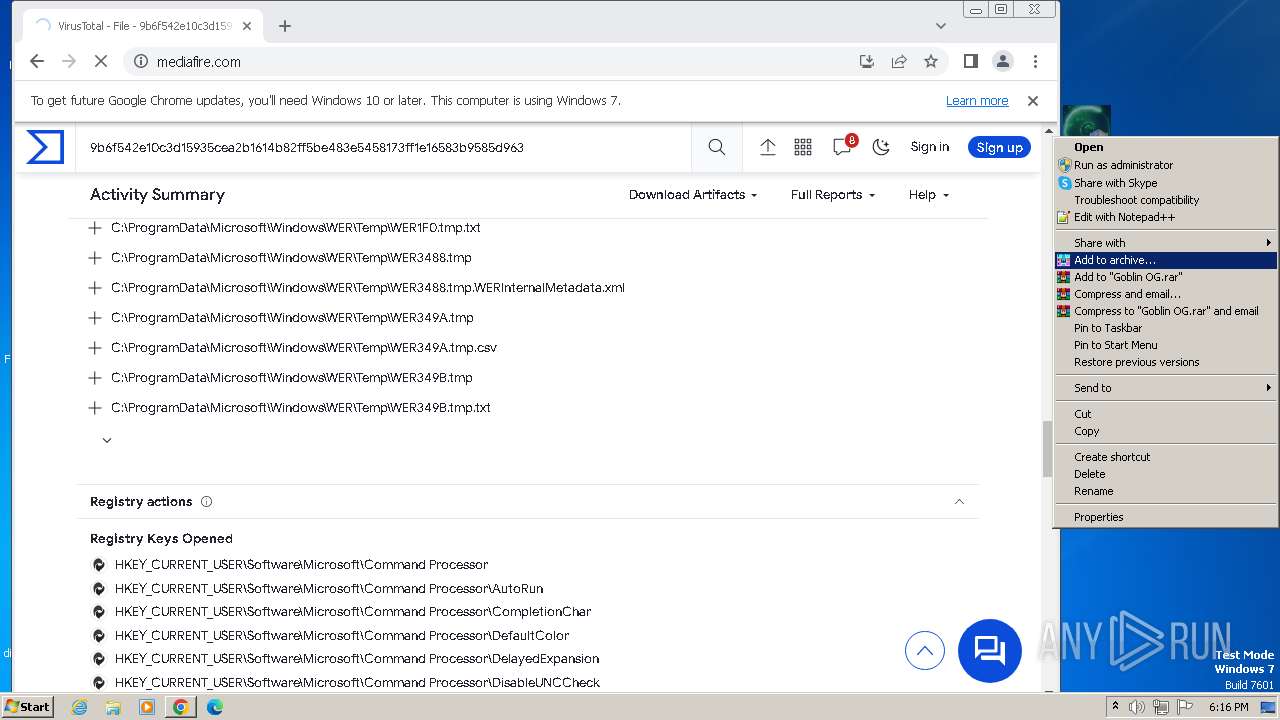The image size is (1280, 720).
Task: Open the Chrome profile avatar
Action: (x=1003, y=61)
